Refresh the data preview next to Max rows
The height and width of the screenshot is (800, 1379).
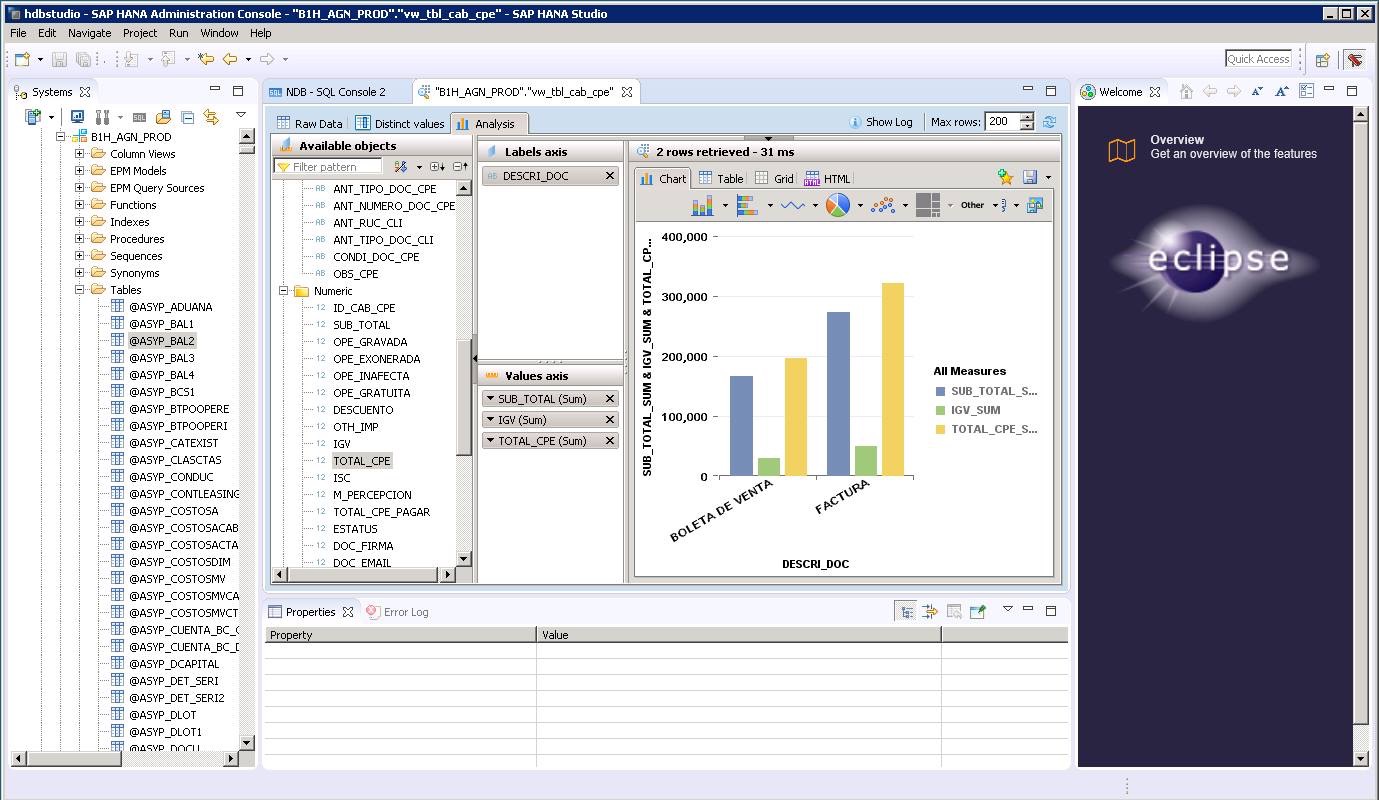tap(1050, 122)
